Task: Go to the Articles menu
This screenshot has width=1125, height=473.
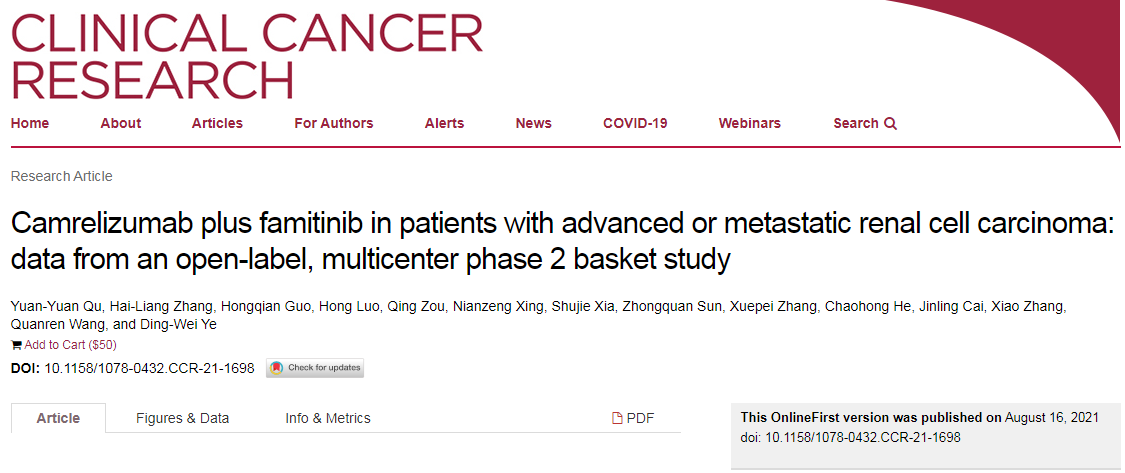Action: point(217,123)
